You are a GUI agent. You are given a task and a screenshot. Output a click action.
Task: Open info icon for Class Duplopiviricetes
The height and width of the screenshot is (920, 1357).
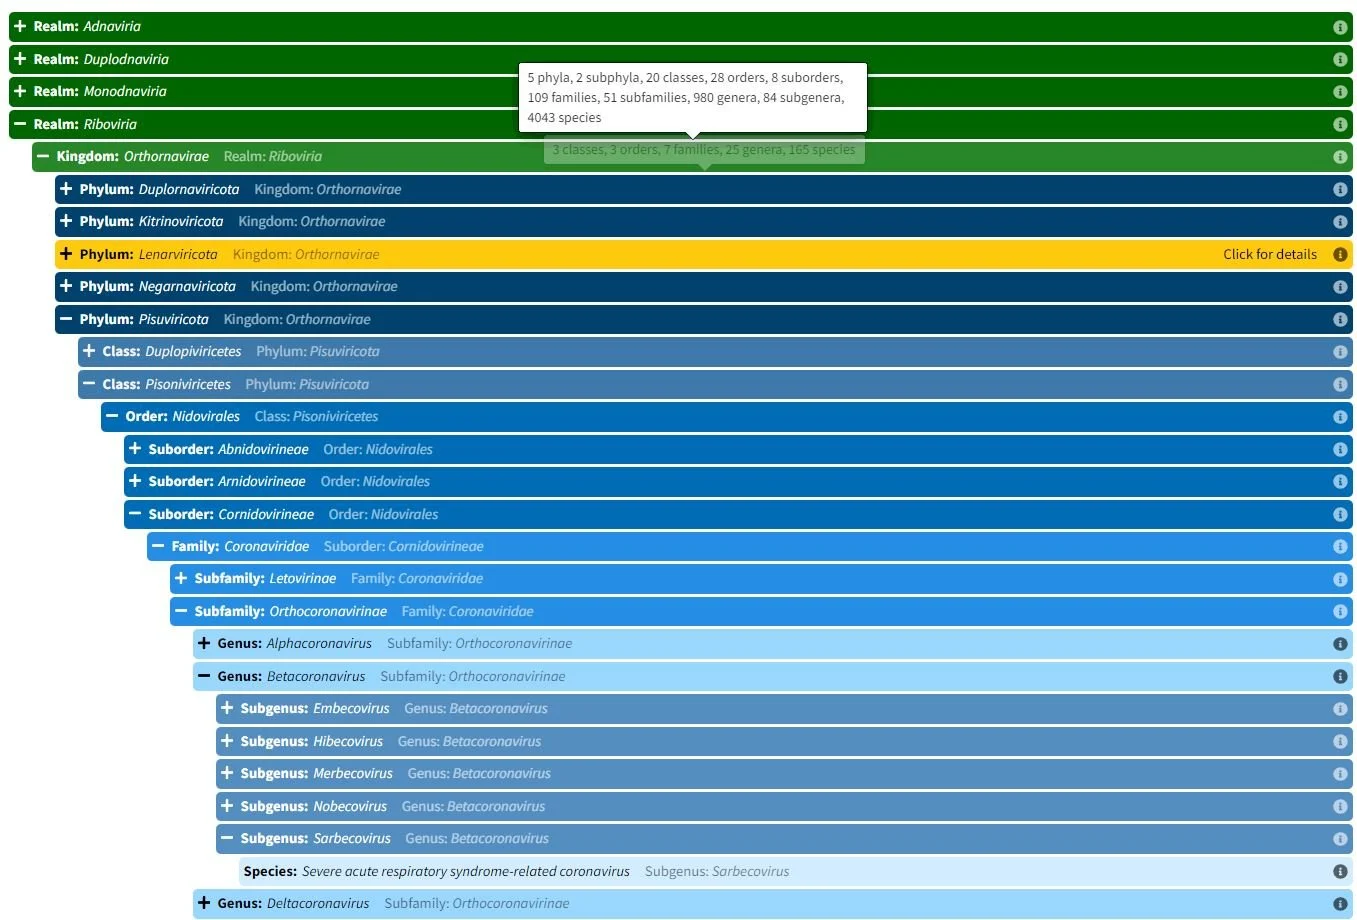pyautogui.click(x=1340, y=352)
